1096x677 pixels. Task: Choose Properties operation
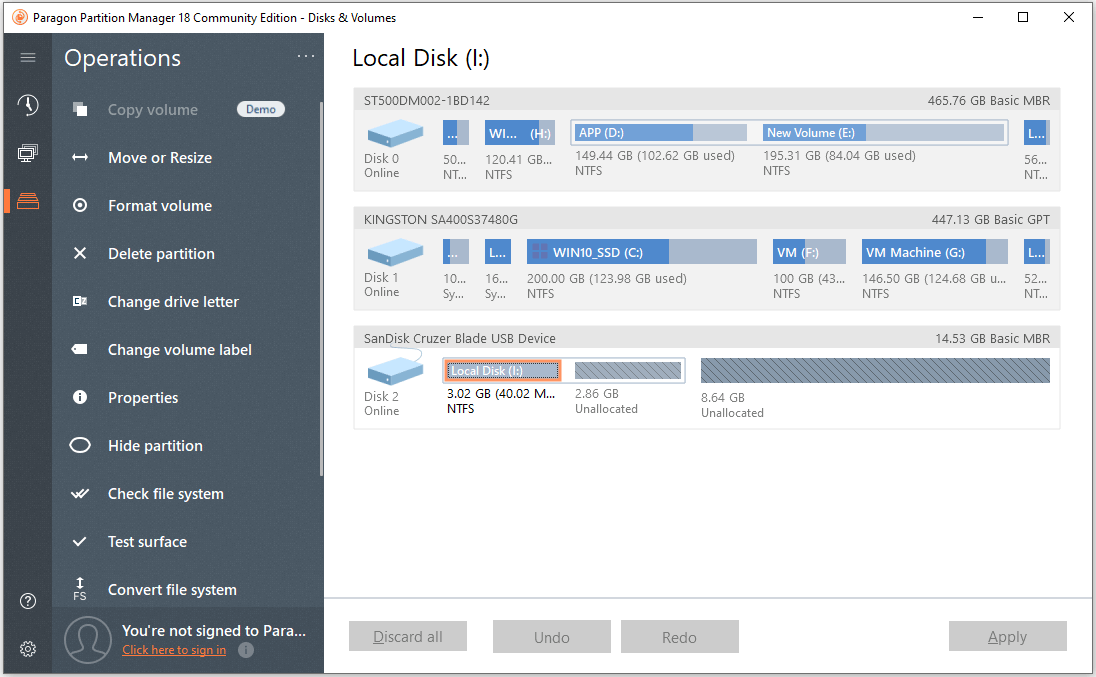tap(143, 398)
